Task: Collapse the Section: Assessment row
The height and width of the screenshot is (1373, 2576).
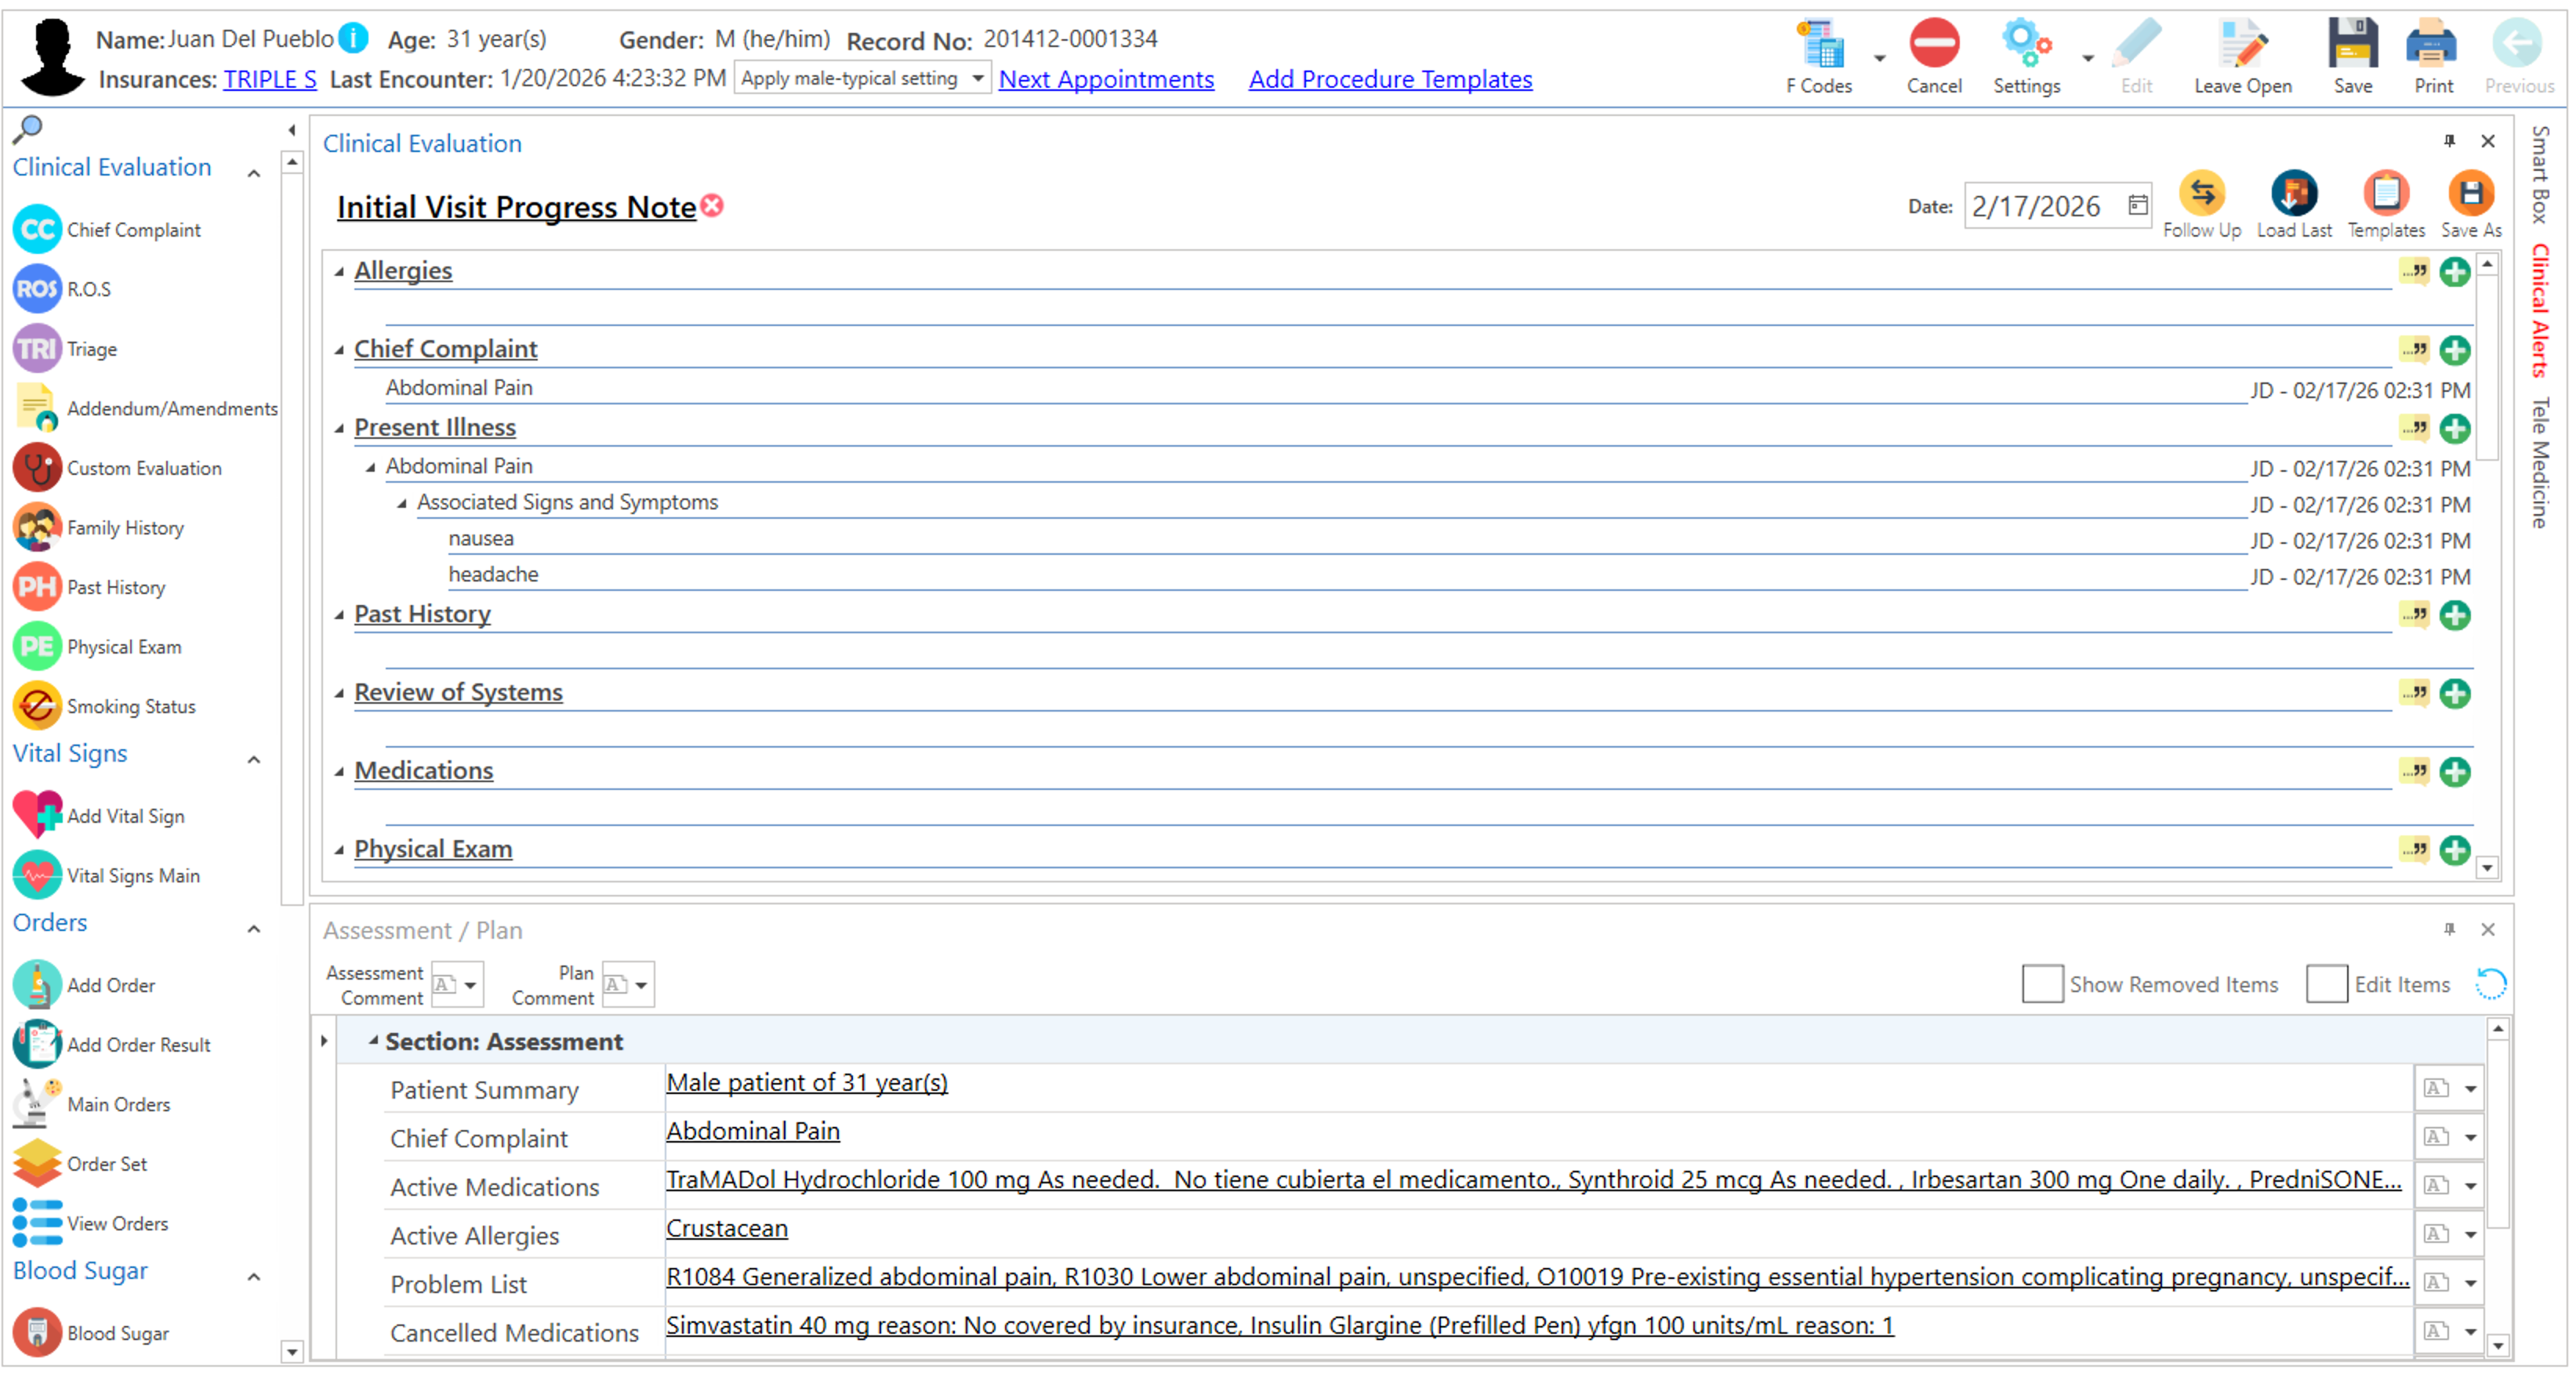Action: 373,1041
